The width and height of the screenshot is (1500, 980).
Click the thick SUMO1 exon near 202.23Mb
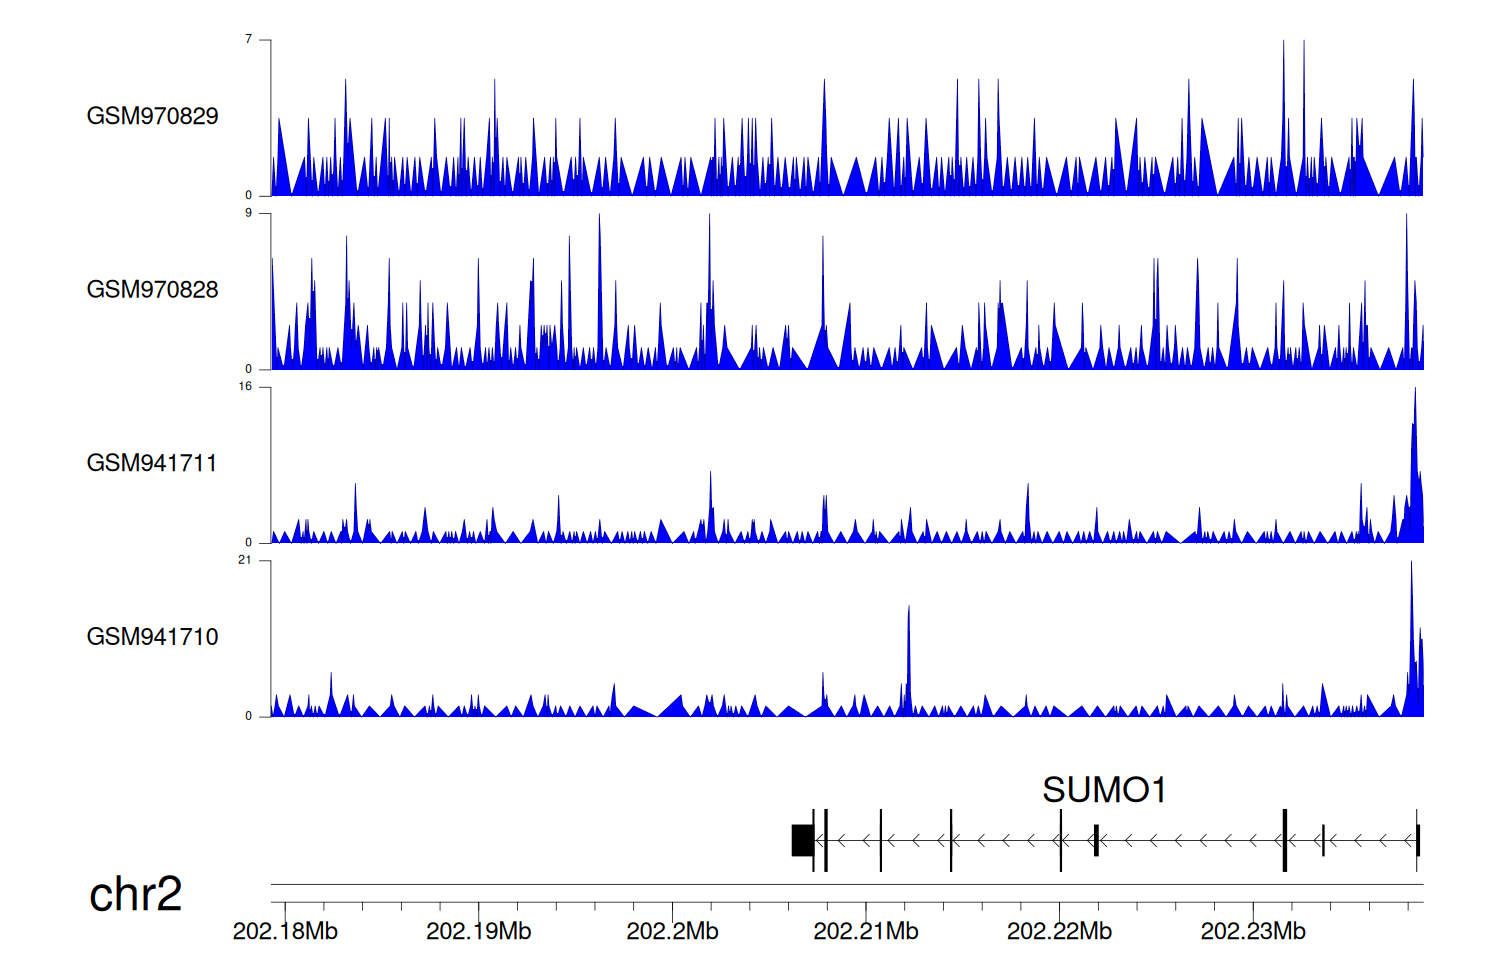coord(1284,840)
